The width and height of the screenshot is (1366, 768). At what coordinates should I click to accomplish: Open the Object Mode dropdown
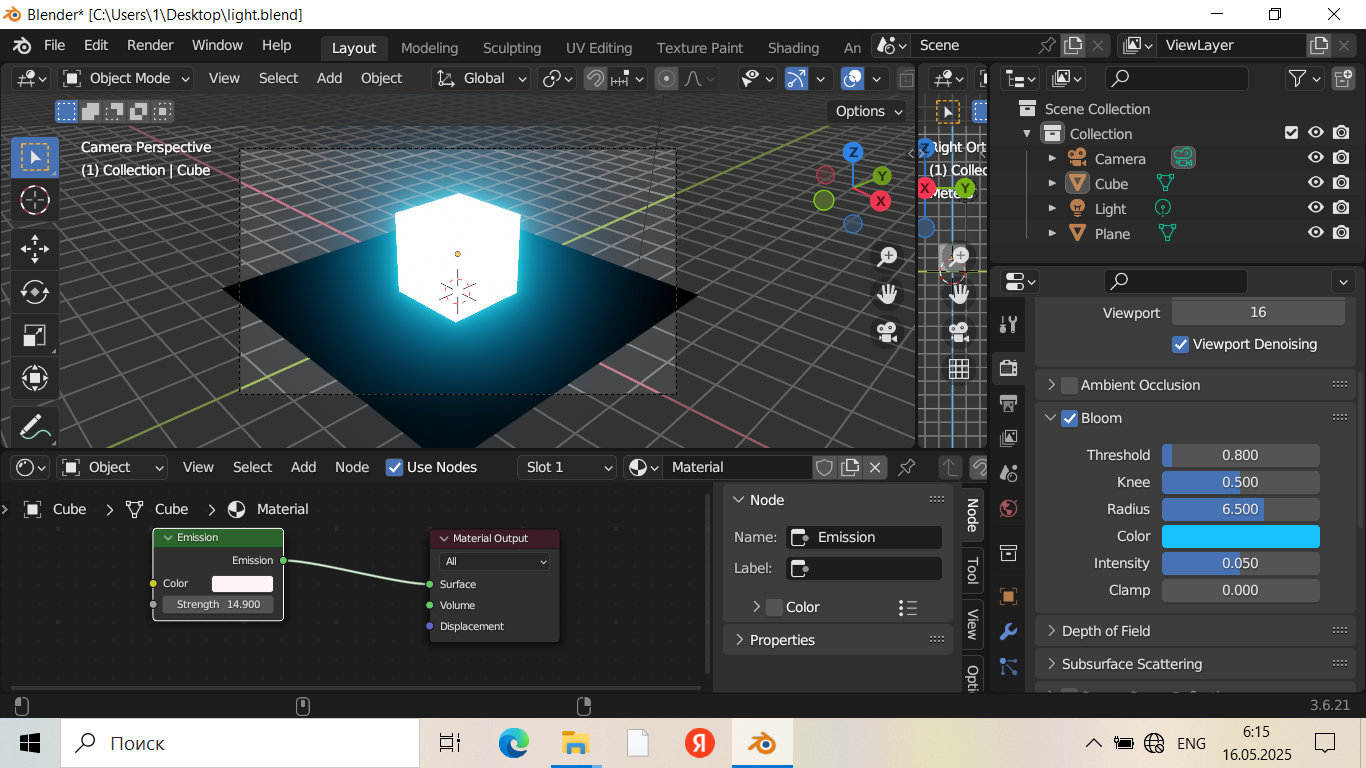(127, 78)
